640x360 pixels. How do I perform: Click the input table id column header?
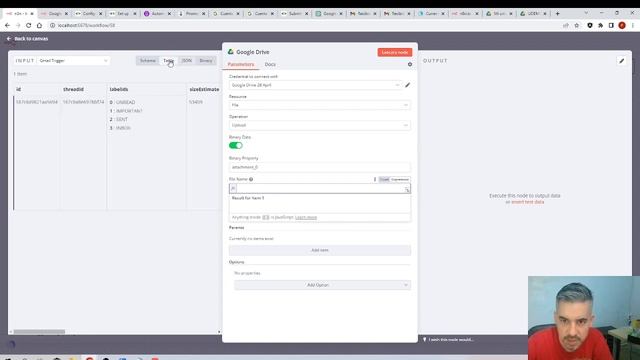coord(18,89)
